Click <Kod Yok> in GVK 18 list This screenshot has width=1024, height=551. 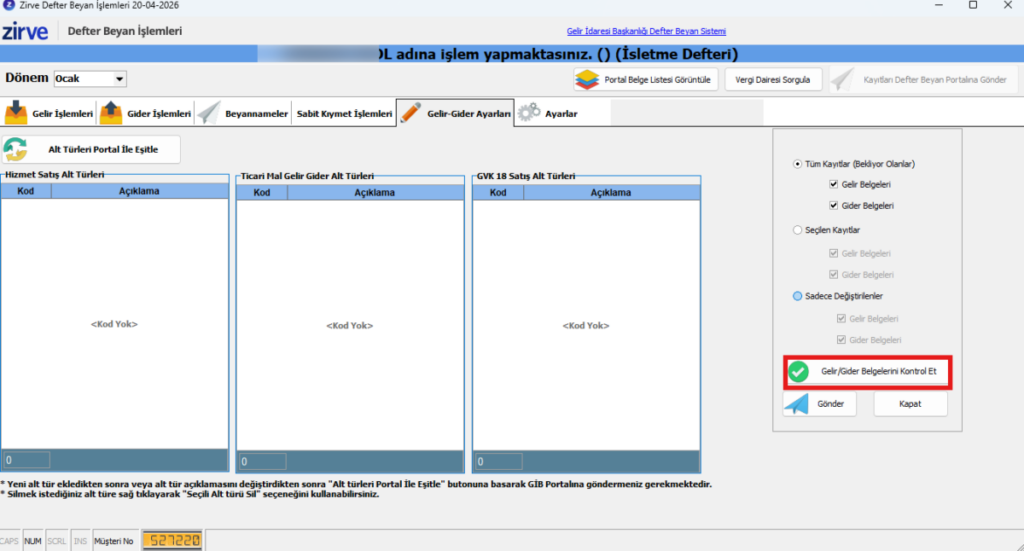point(586,326)
